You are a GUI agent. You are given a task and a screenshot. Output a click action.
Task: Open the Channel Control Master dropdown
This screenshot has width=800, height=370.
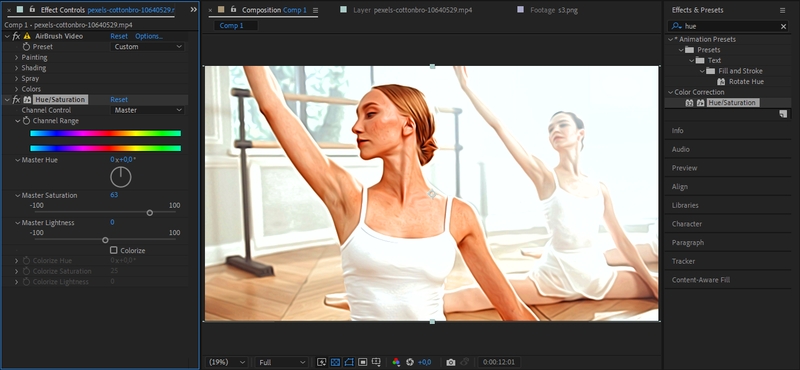coord(147,110)
